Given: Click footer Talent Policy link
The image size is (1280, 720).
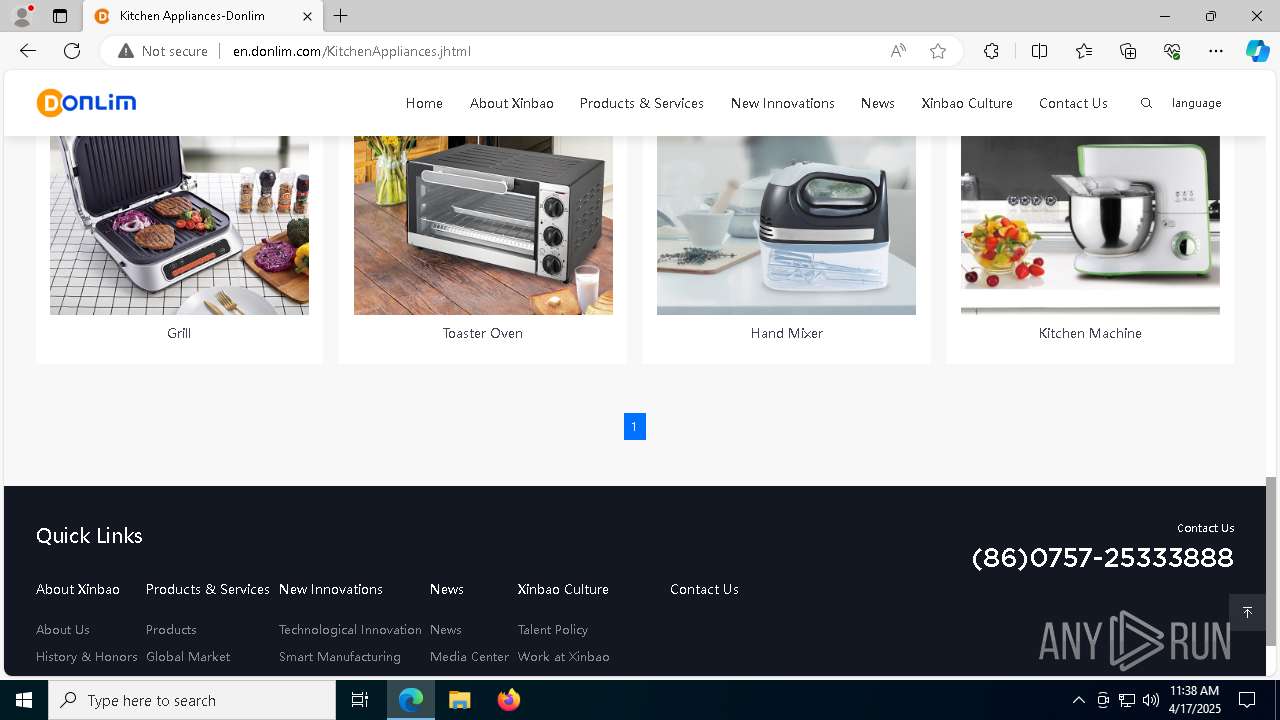Looking at the screenshot, I should point(553,629).
